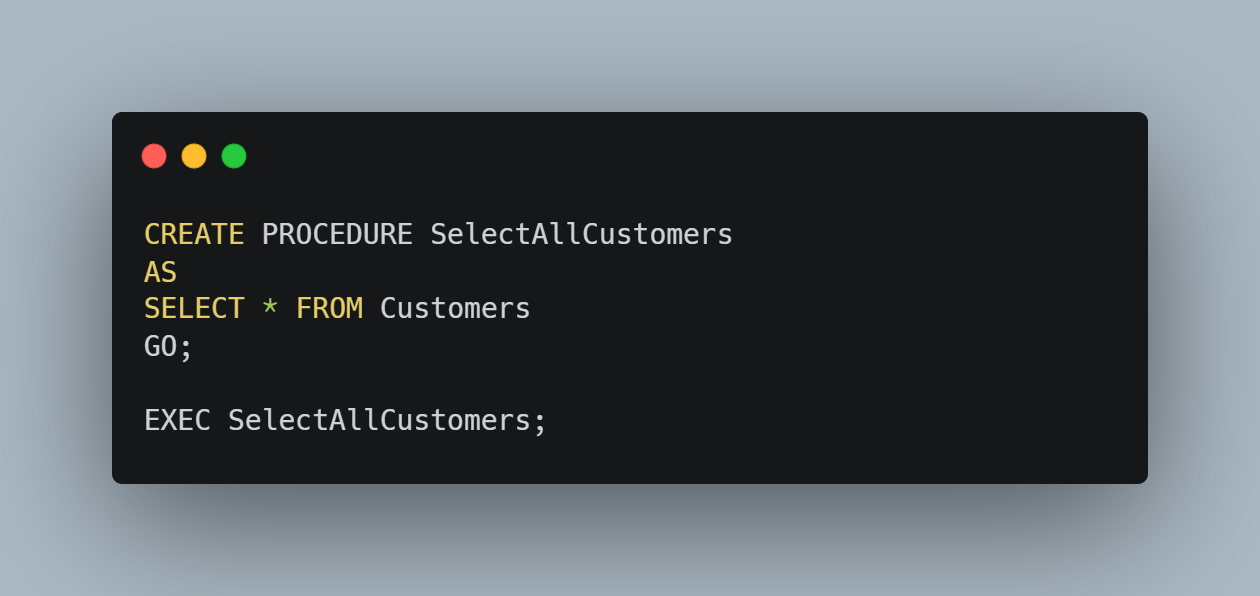
Task: Click empty dark area below the EXEC line
Action: (x=630, y=460)
